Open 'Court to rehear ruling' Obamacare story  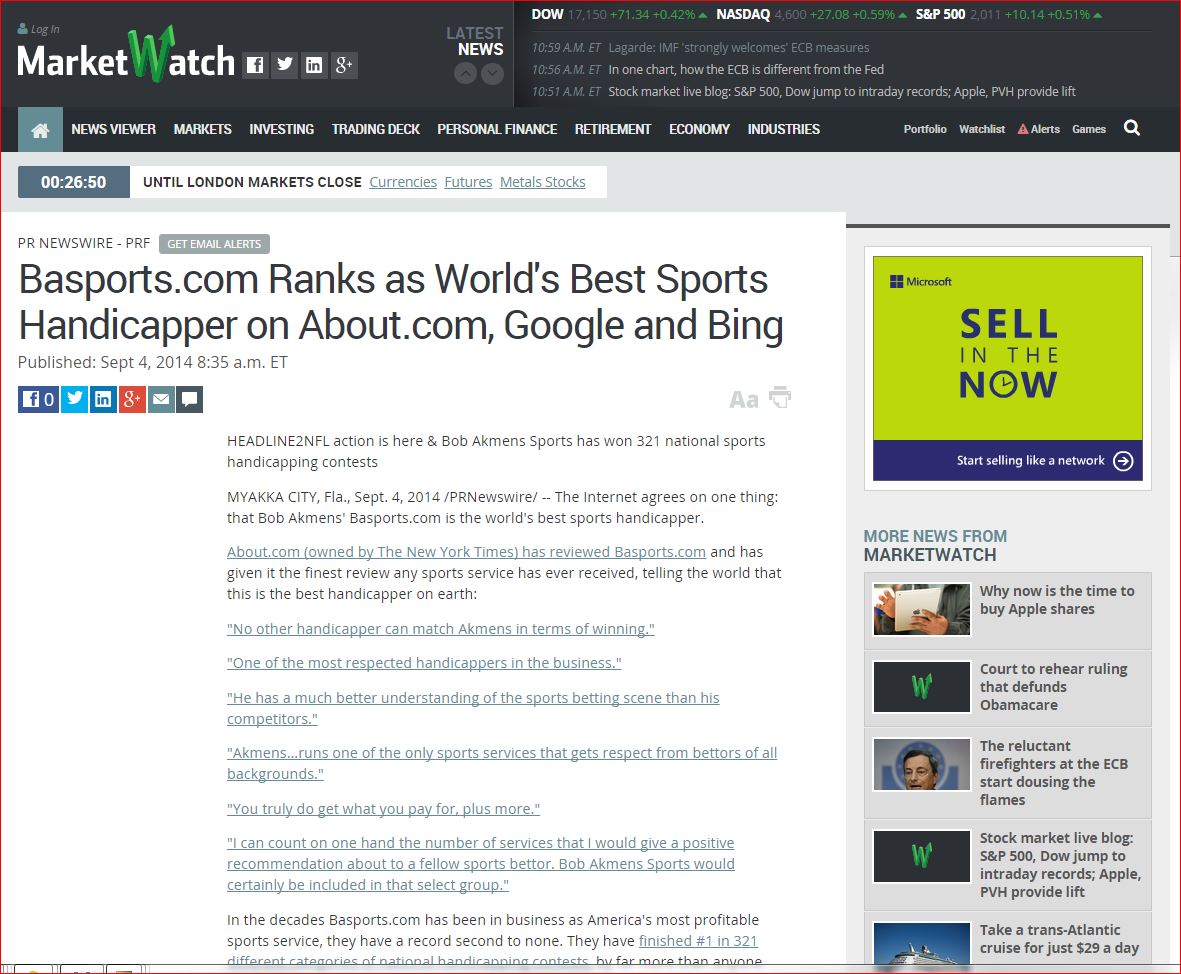point(1053,687)
